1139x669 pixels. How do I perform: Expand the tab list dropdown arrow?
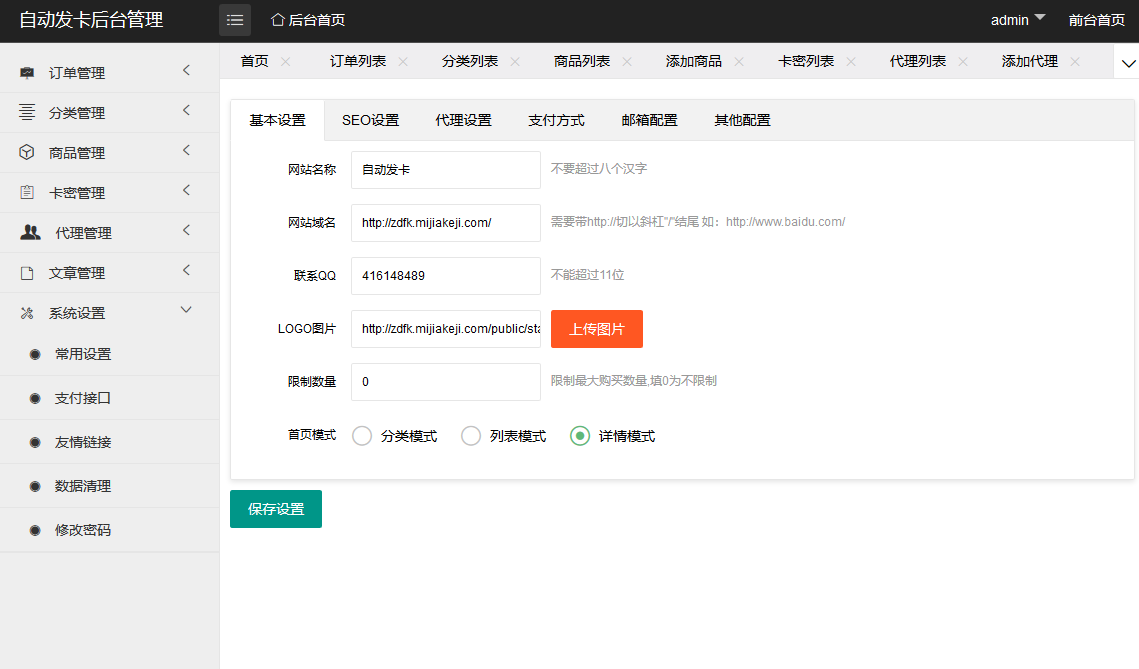click(x=1128, y=63)
